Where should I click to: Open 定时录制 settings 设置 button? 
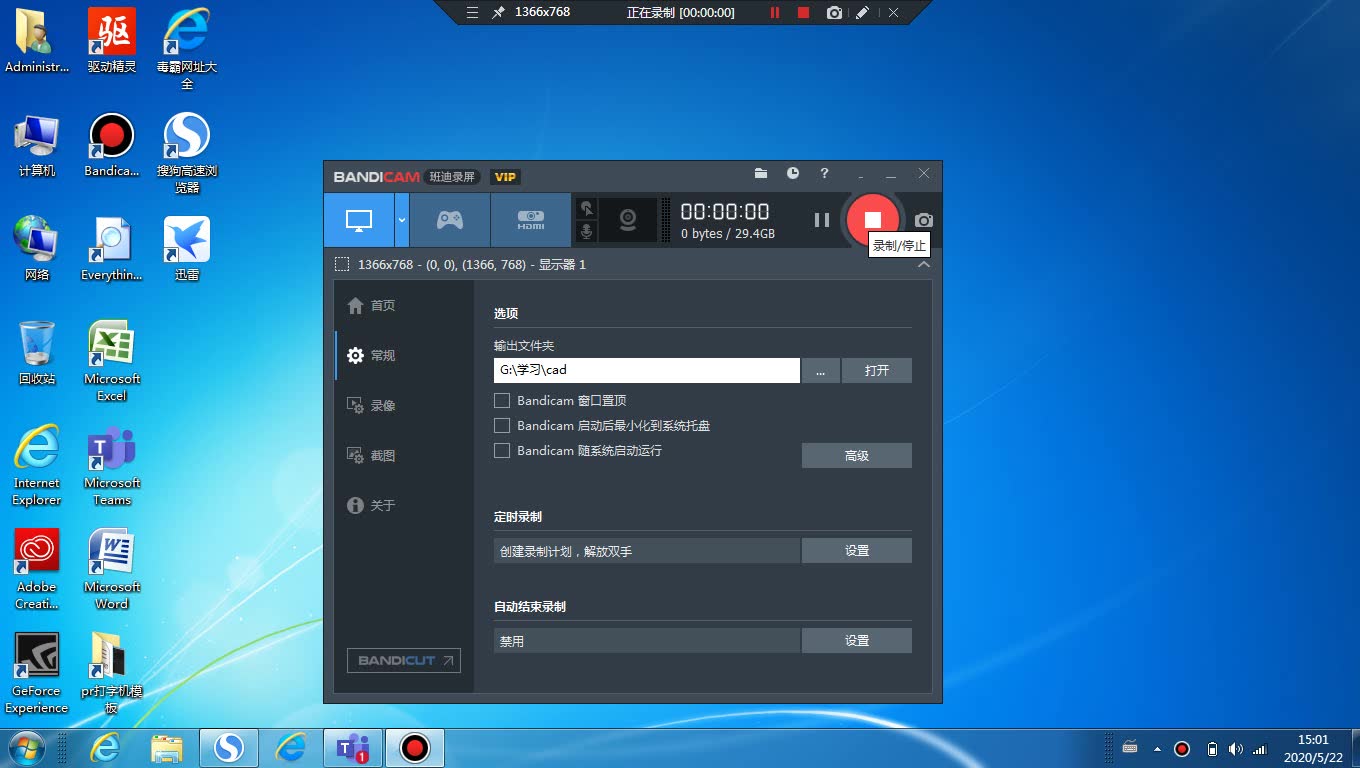pos(857,550)
